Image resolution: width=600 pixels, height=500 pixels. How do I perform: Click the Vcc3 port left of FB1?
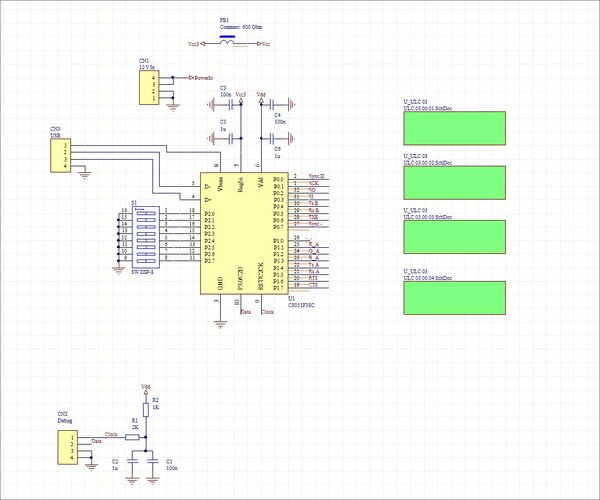(202, 44)
